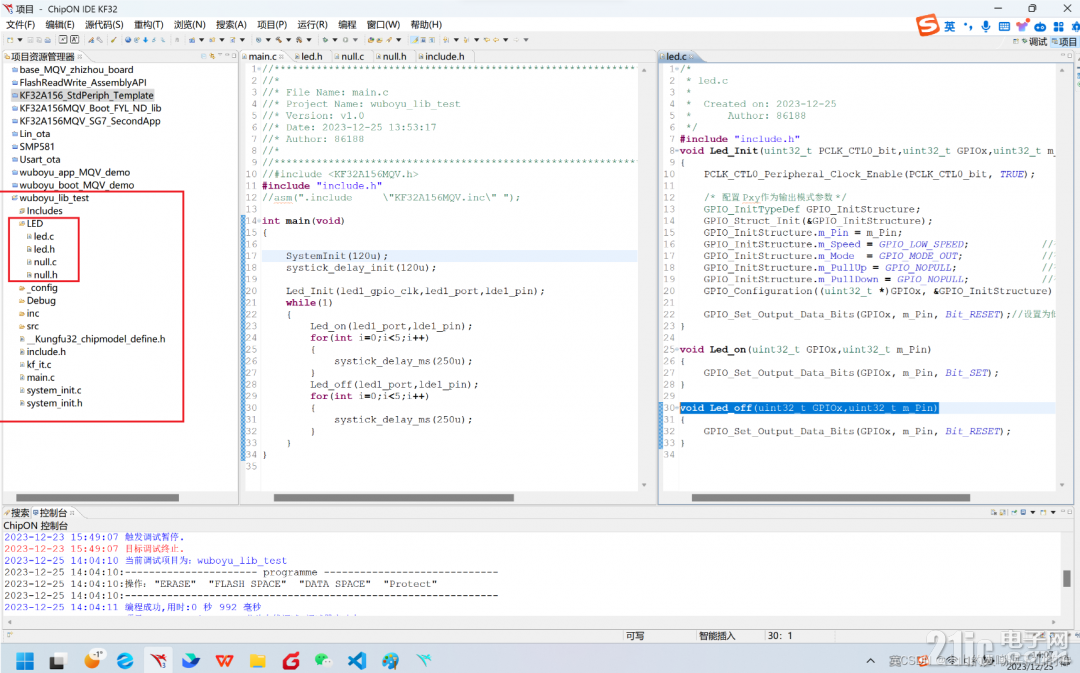The image size is (1080, 673).
Task: Click the ChipON IDE taskbar icon
Action: [158, 661]
